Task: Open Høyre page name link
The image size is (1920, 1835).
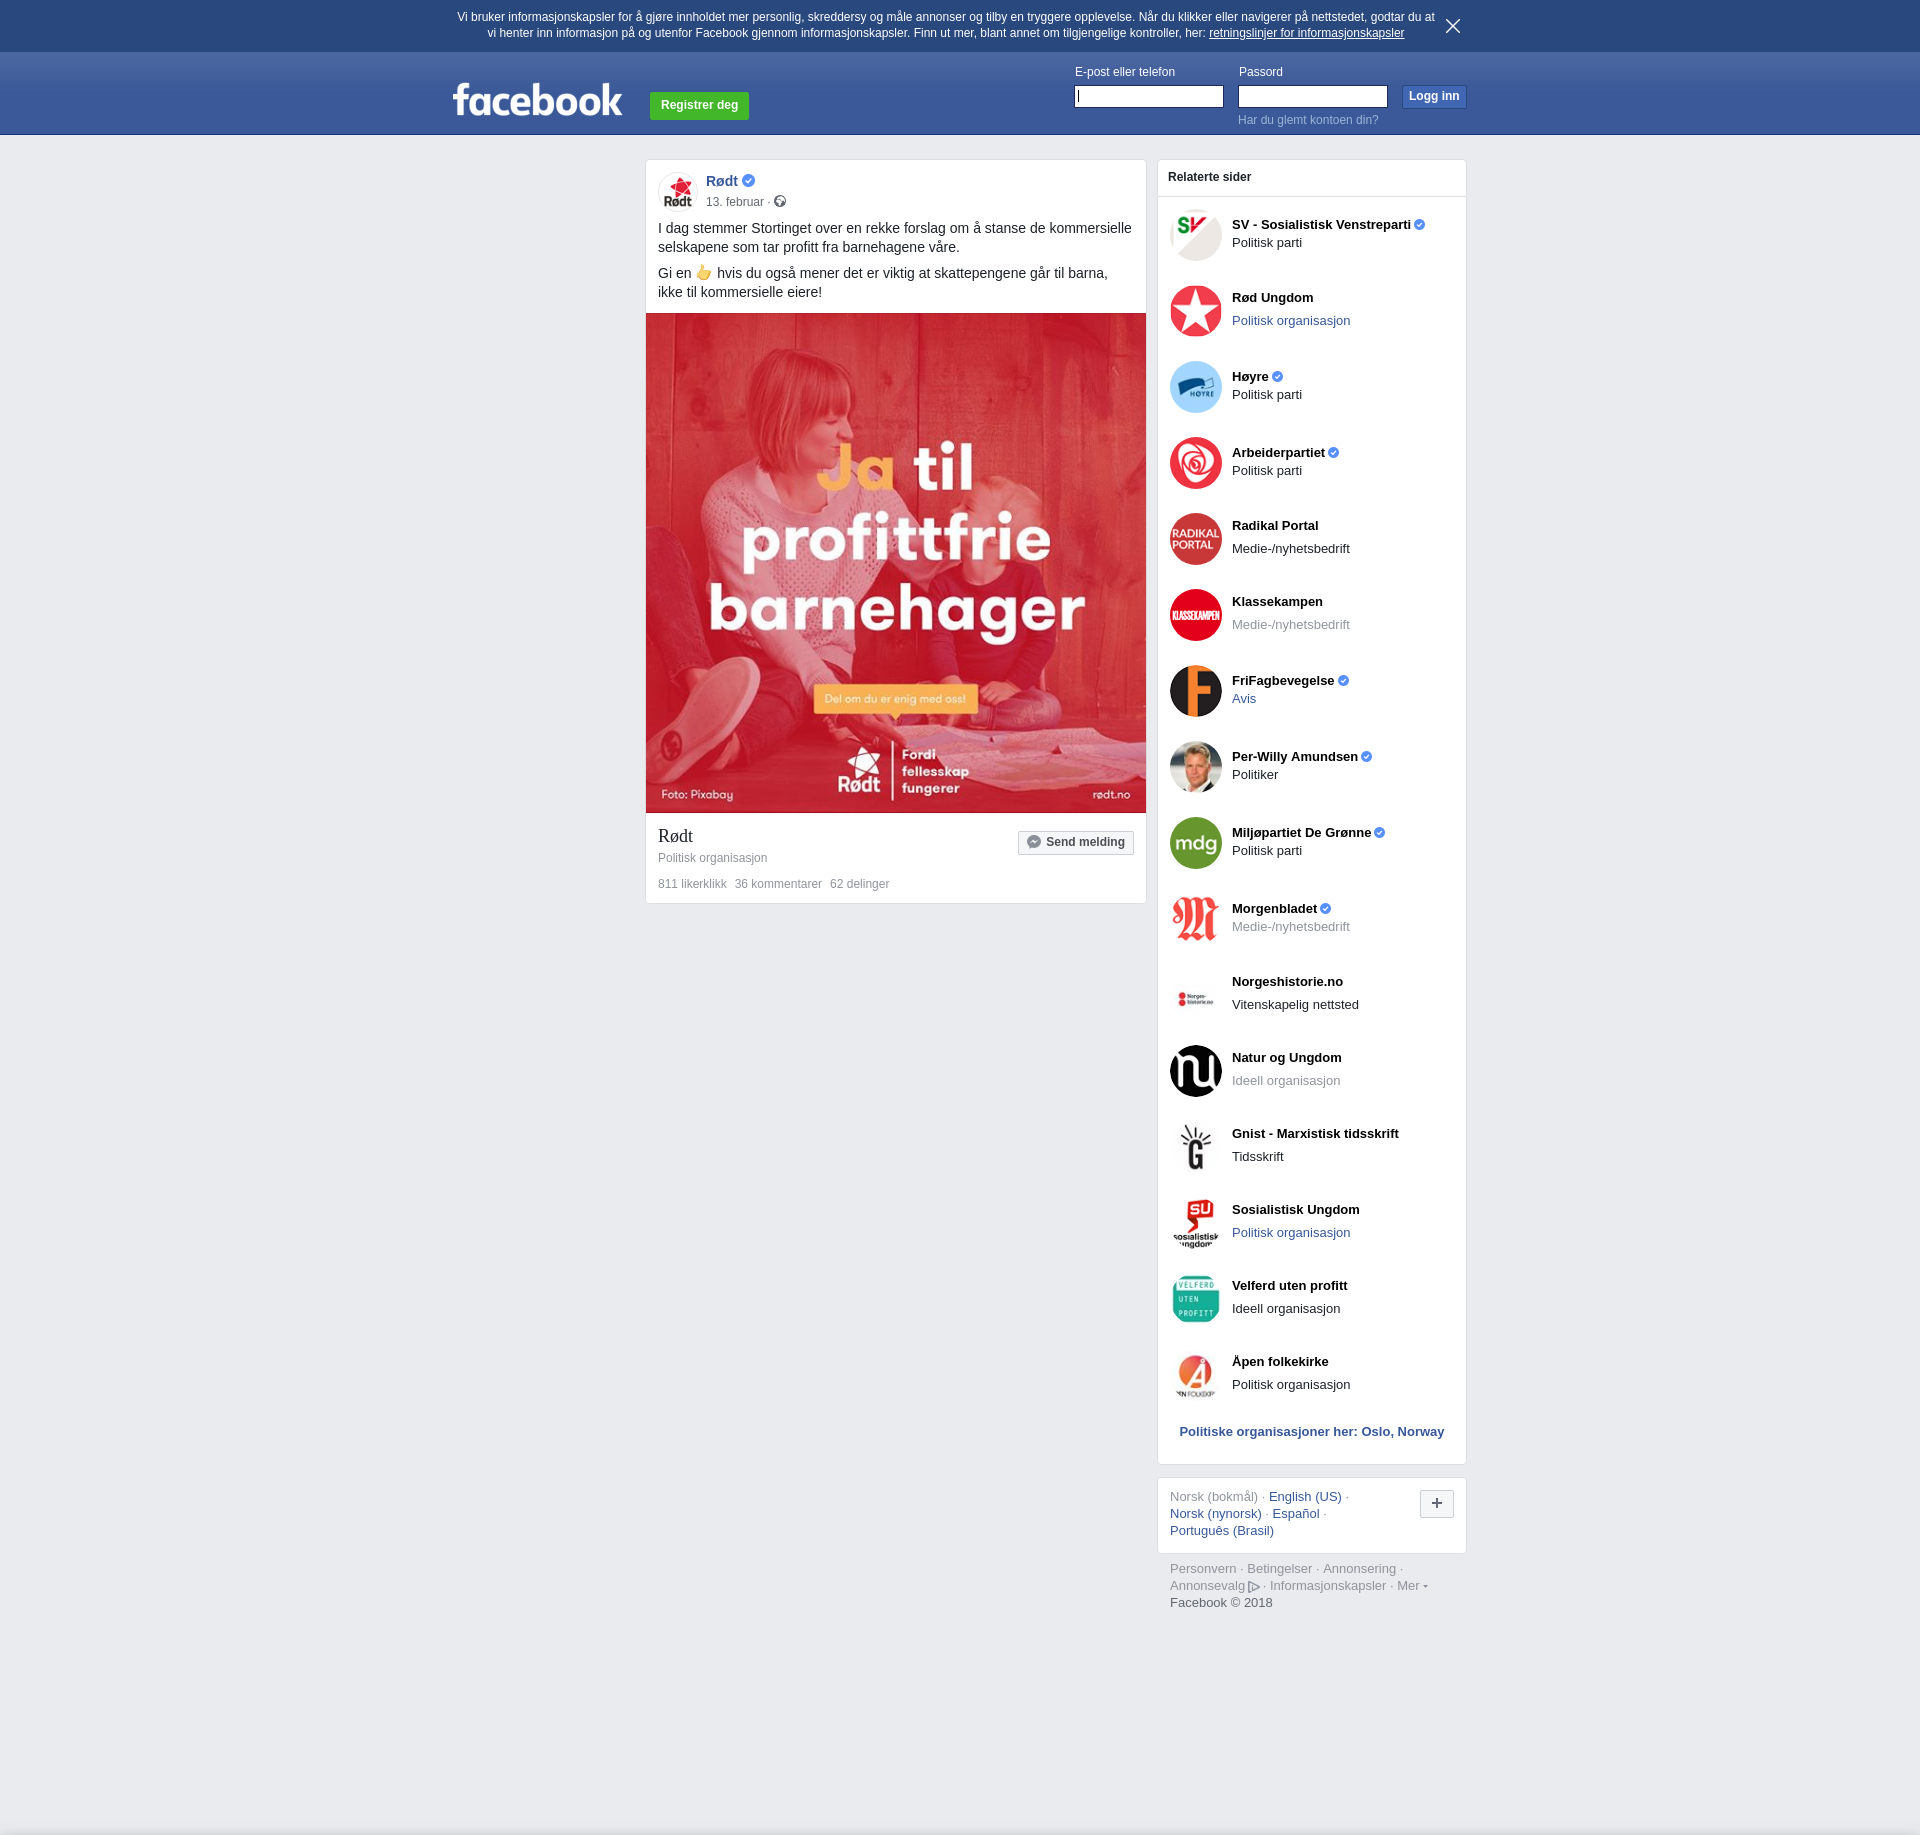Action: click(x=1250, y=377)
